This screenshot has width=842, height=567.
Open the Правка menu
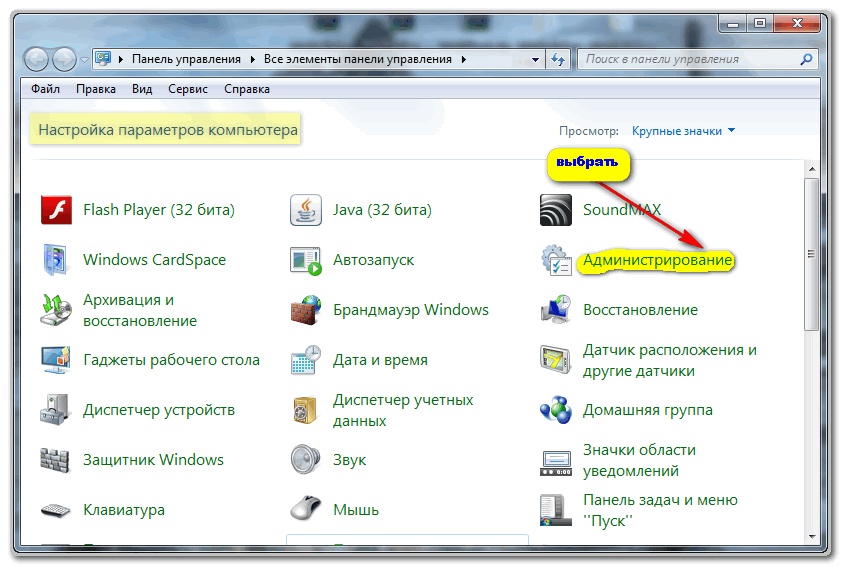click(x=96, y=89)
